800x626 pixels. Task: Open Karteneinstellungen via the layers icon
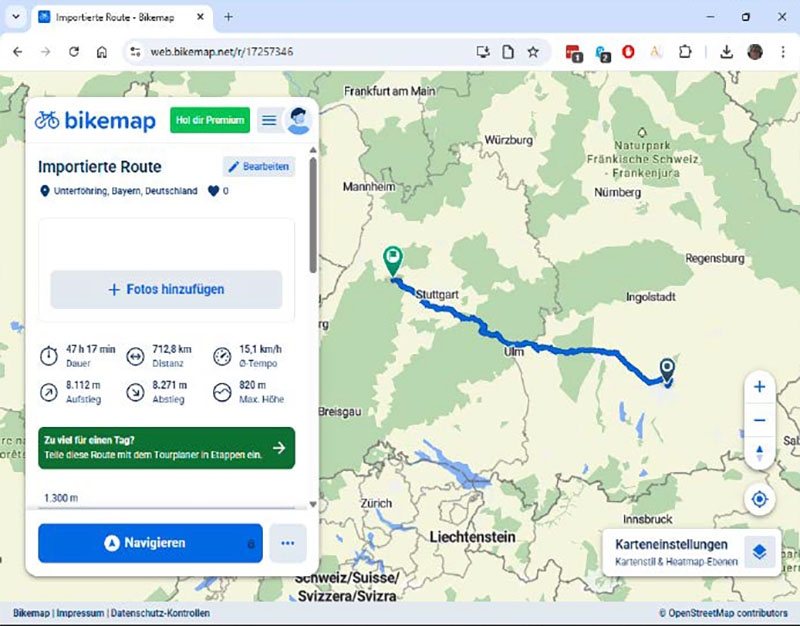pyautogui.click(x=758, y=551)
